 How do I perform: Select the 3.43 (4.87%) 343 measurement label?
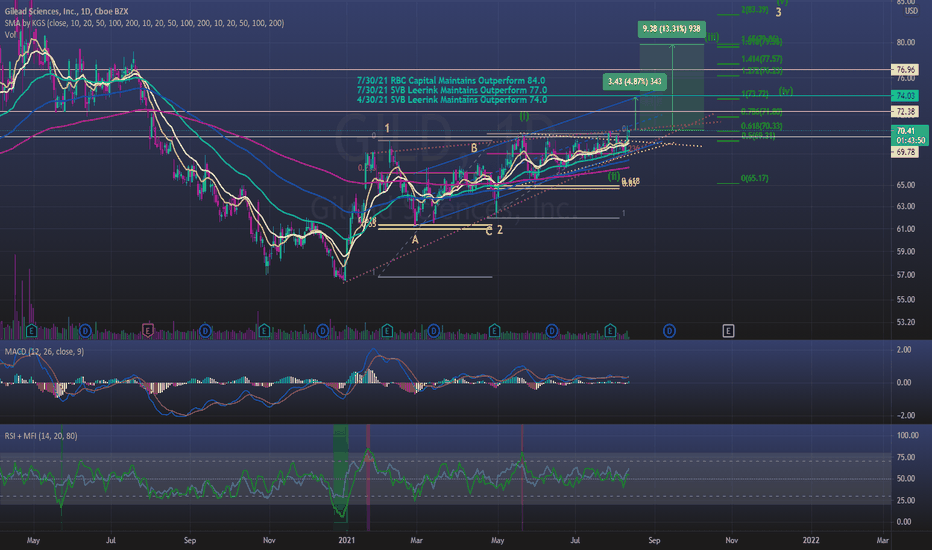point(635,81)
